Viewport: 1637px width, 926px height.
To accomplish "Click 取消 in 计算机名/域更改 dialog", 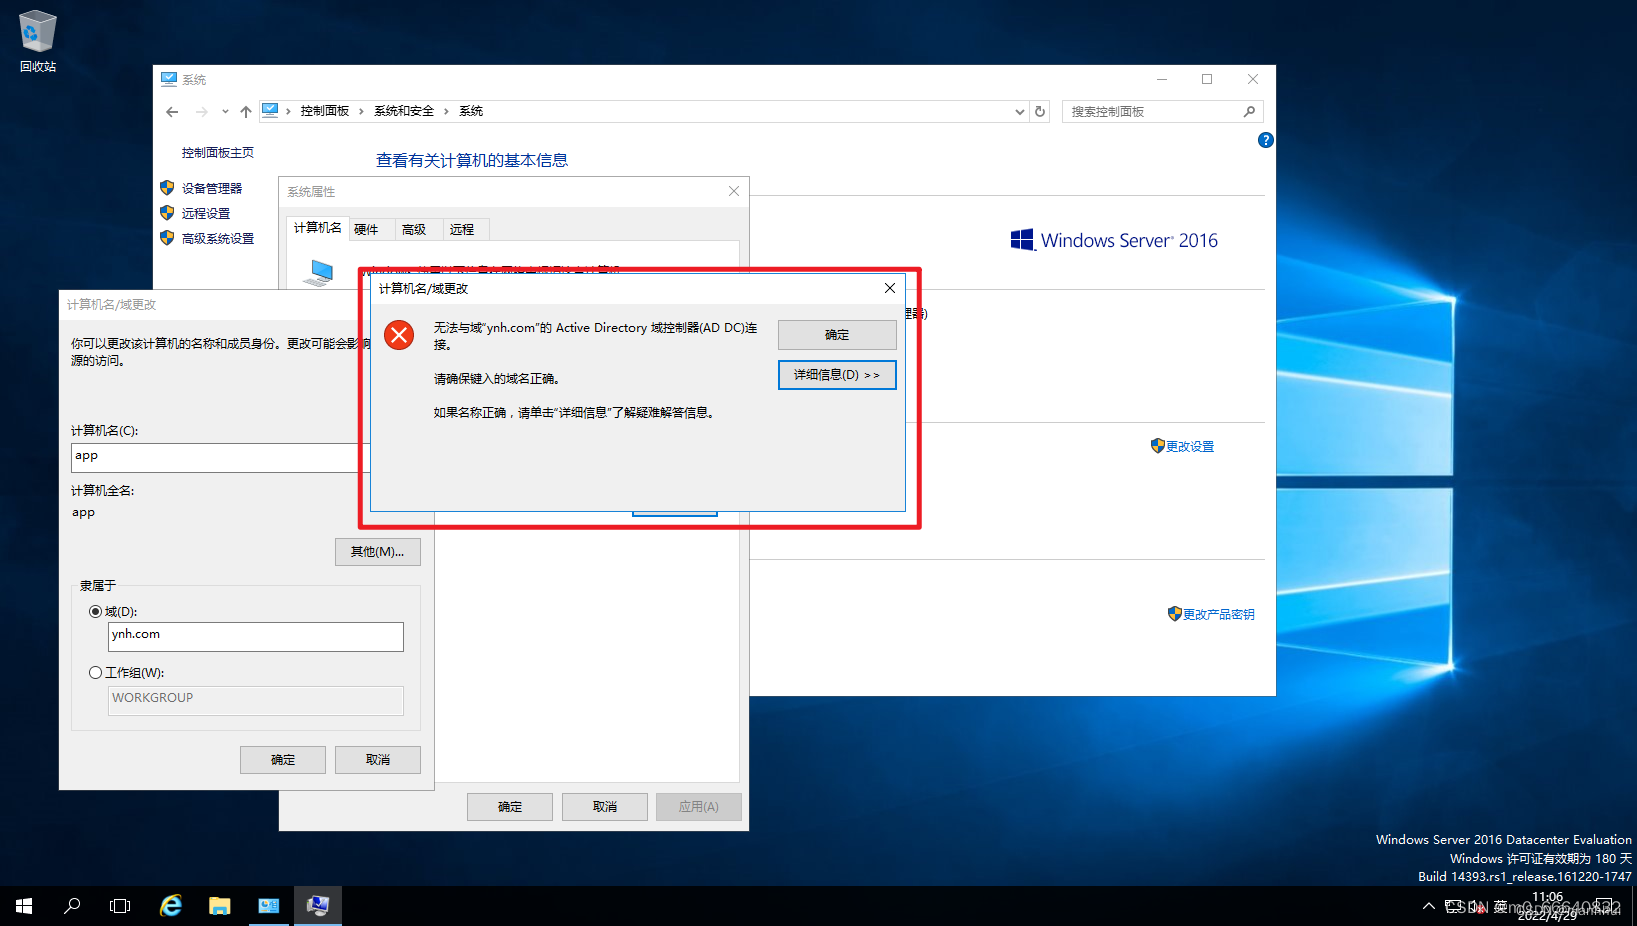I will tap(378, 760).
